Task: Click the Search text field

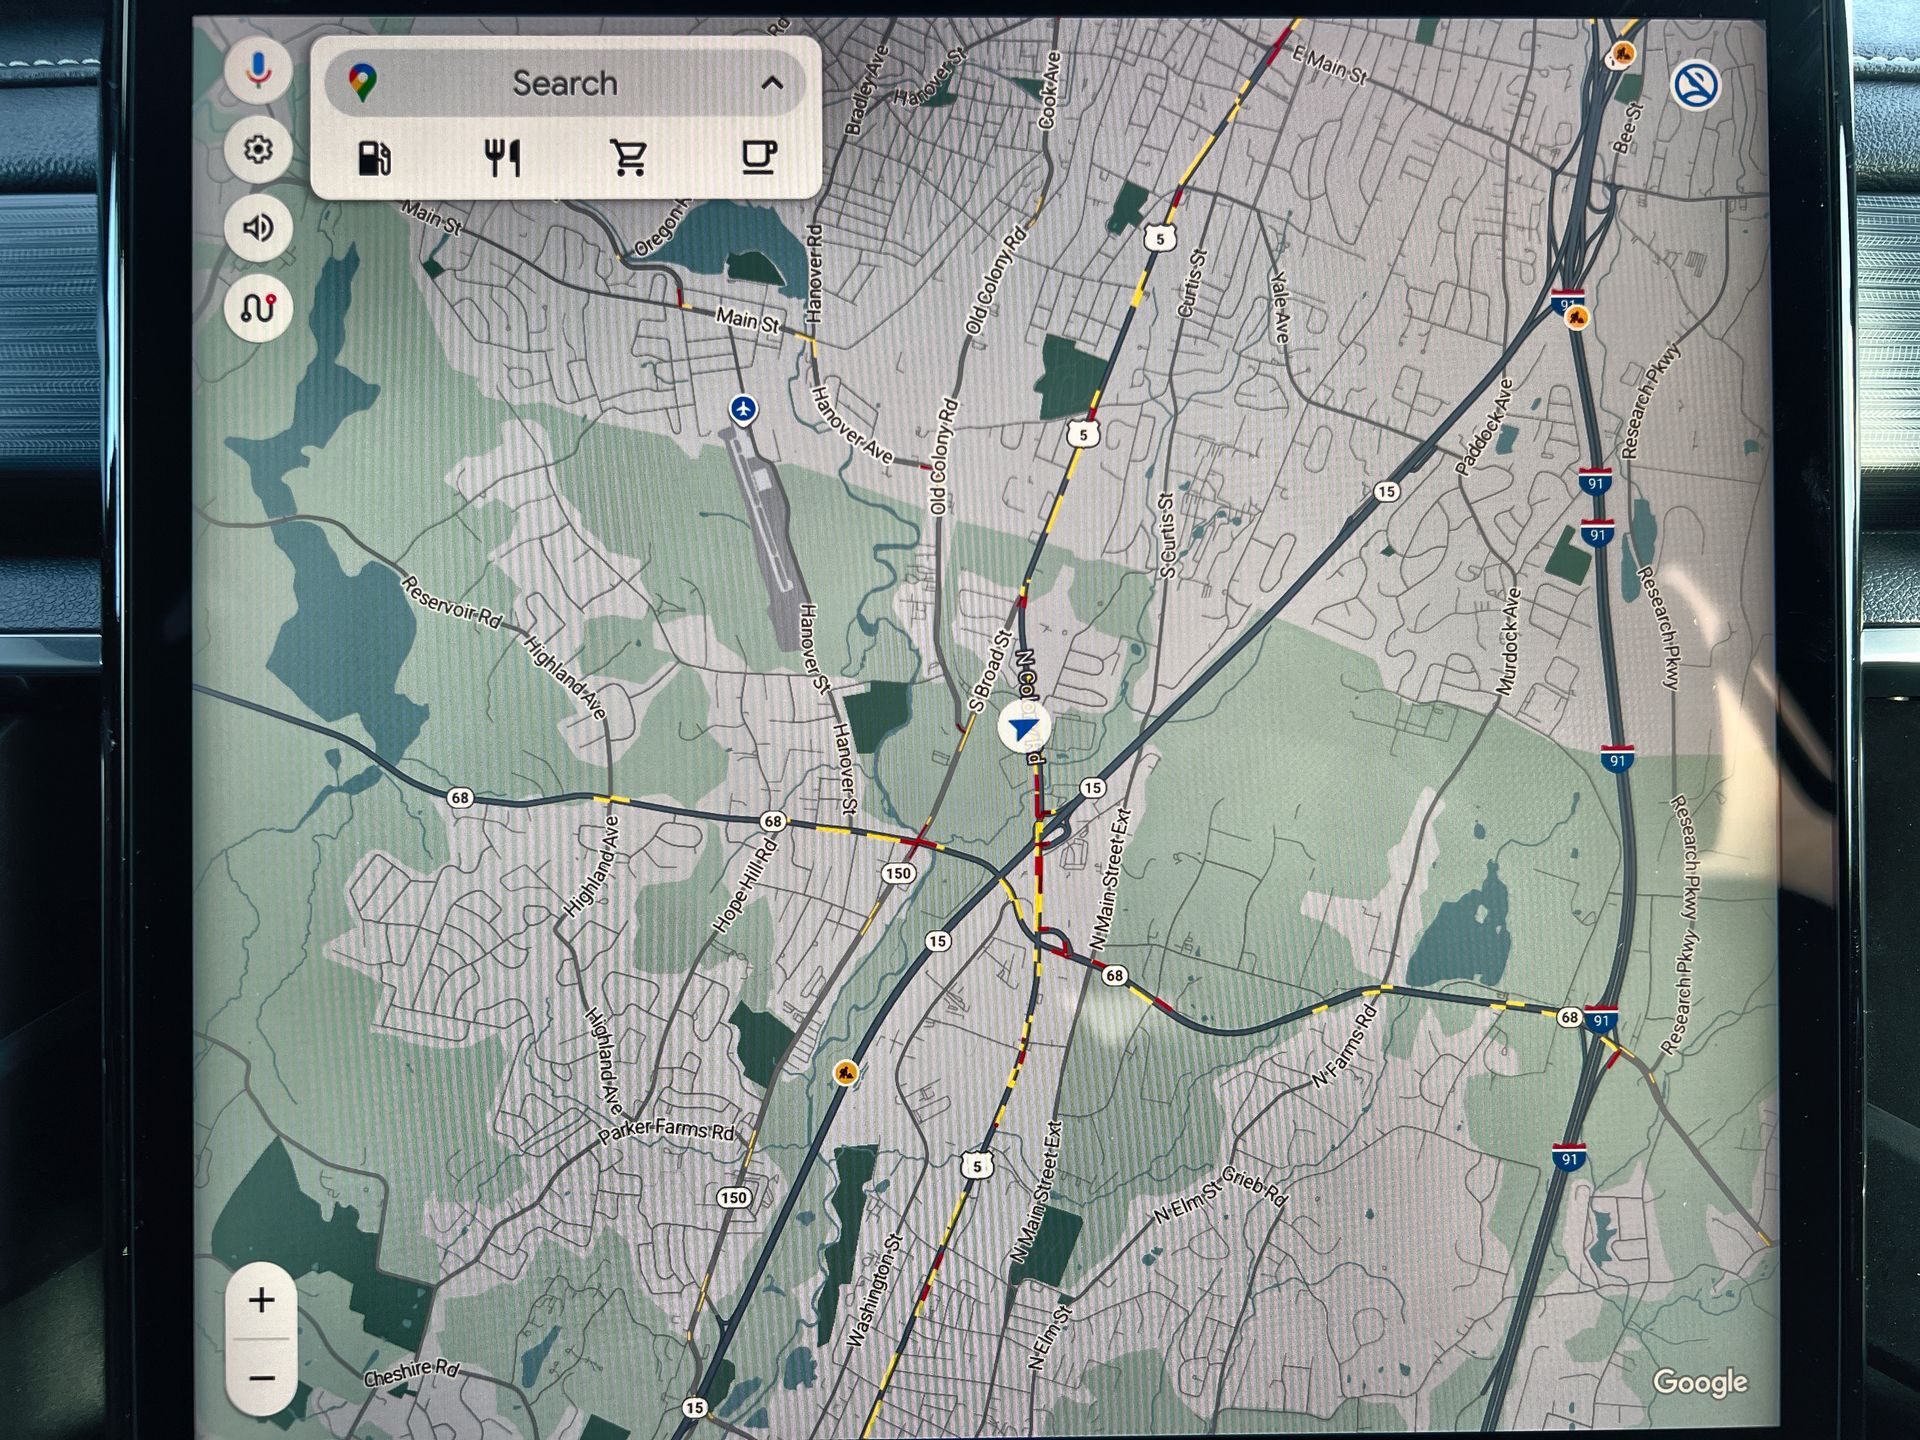Action: [565, 83]
